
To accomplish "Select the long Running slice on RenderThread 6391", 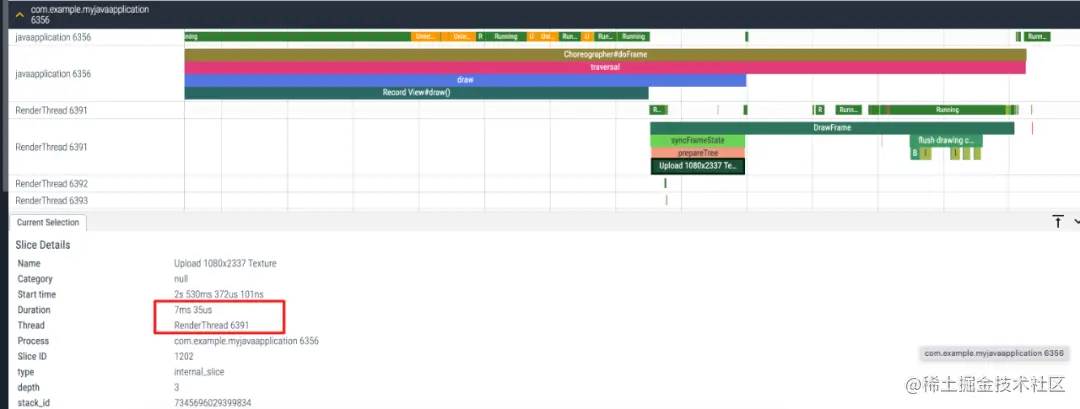I will point(947,110).
